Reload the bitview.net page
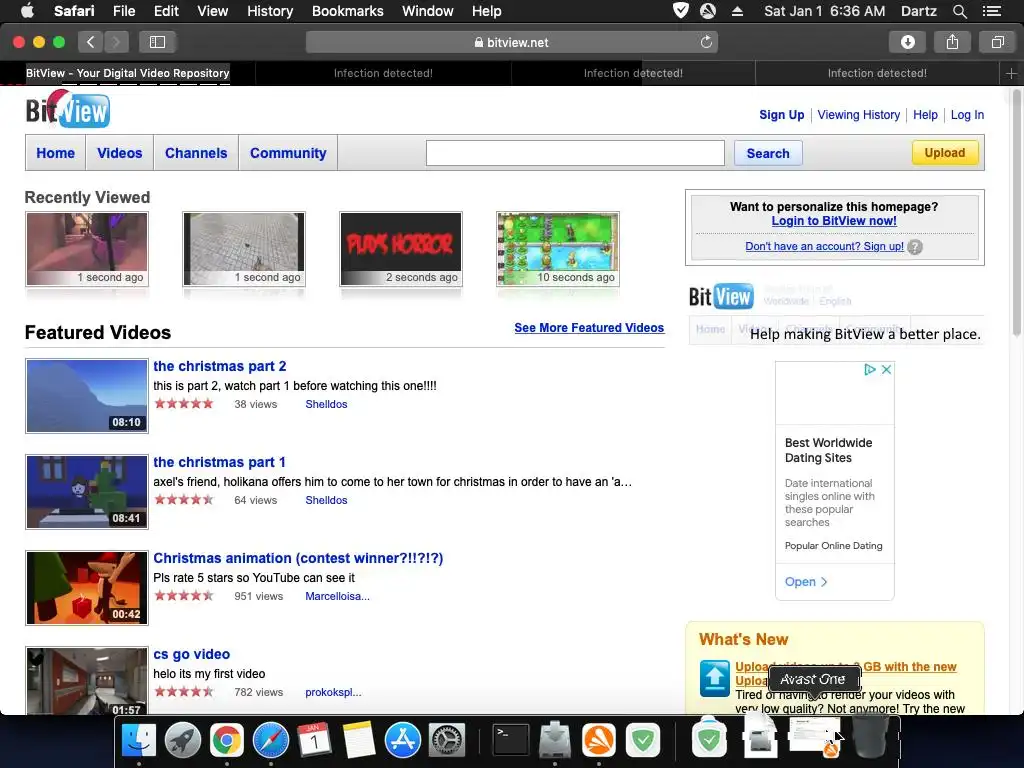This screenshot has height=768, width=1024. tap(706, 42)
